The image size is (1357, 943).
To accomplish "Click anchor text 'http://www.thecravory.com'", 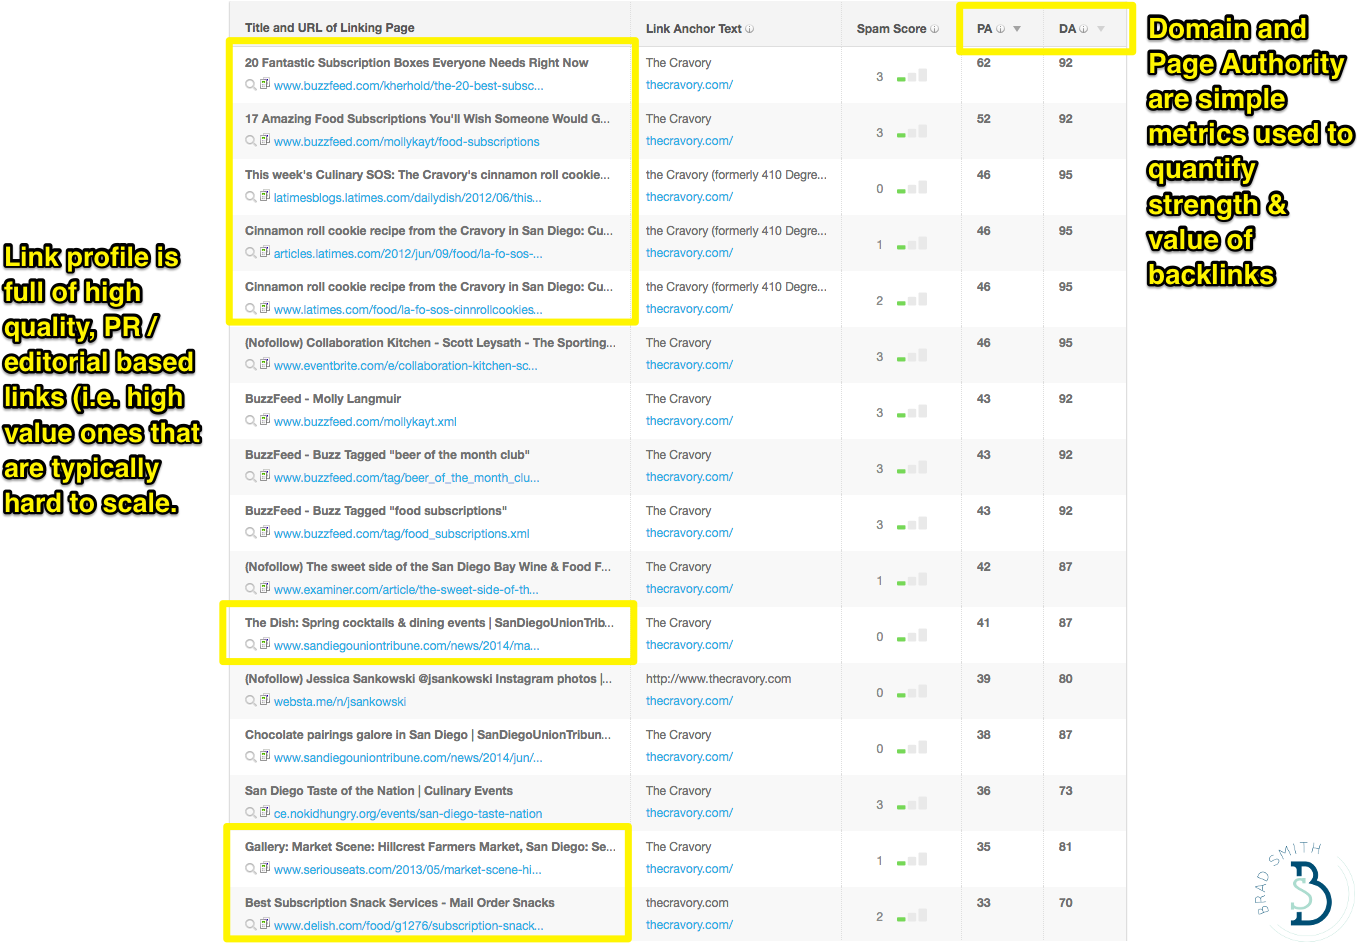I will pyautogui.click(x=718, y=679).
